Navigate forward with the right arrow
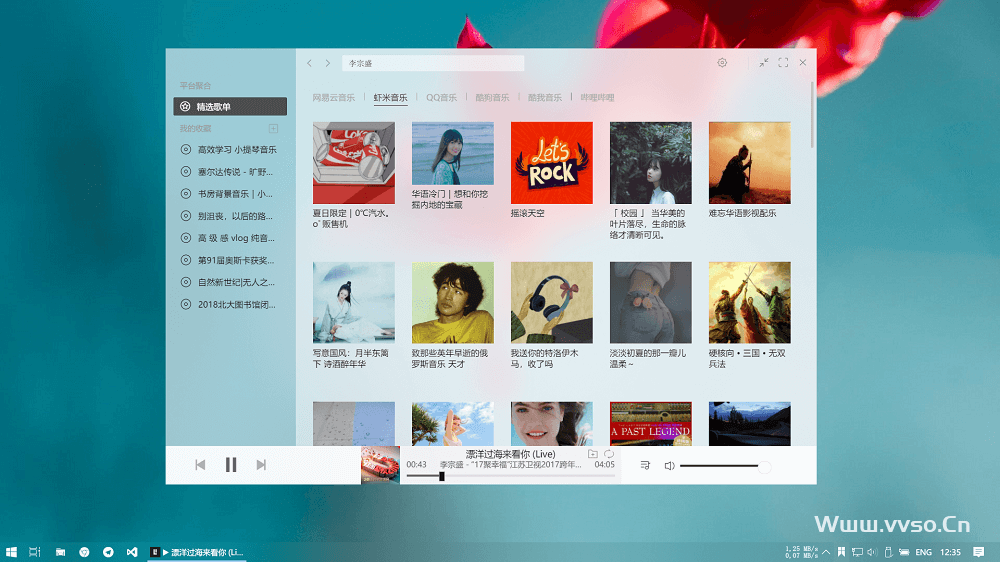Image resolution: width=1000 pixels, height=562 pixels. point(327,63)
